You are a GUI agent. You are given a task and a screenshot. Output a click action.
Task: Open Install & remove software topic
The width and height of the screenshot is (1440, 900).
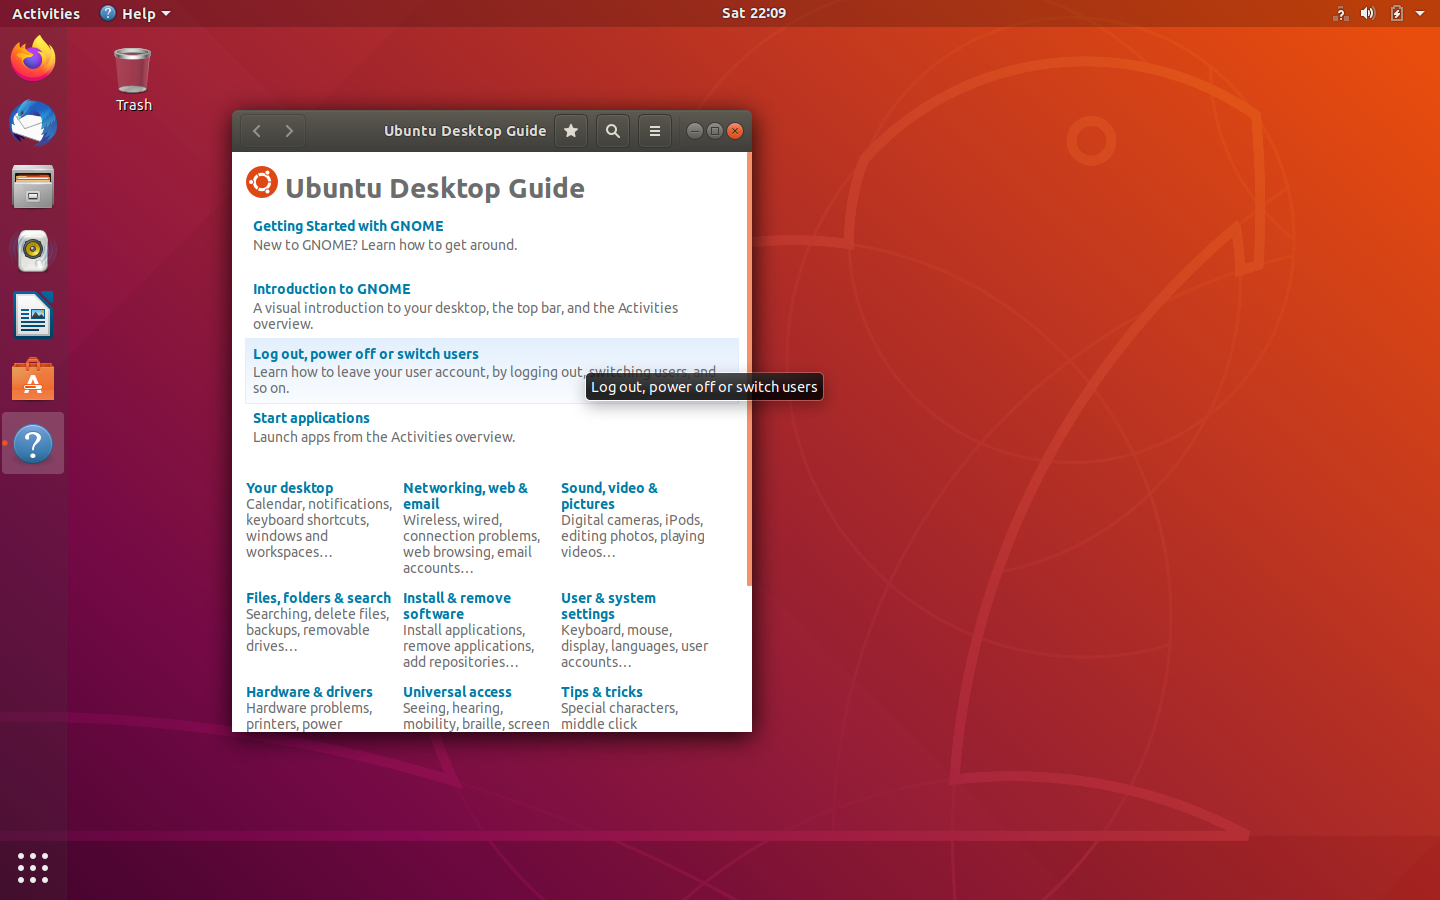(457, 606)
